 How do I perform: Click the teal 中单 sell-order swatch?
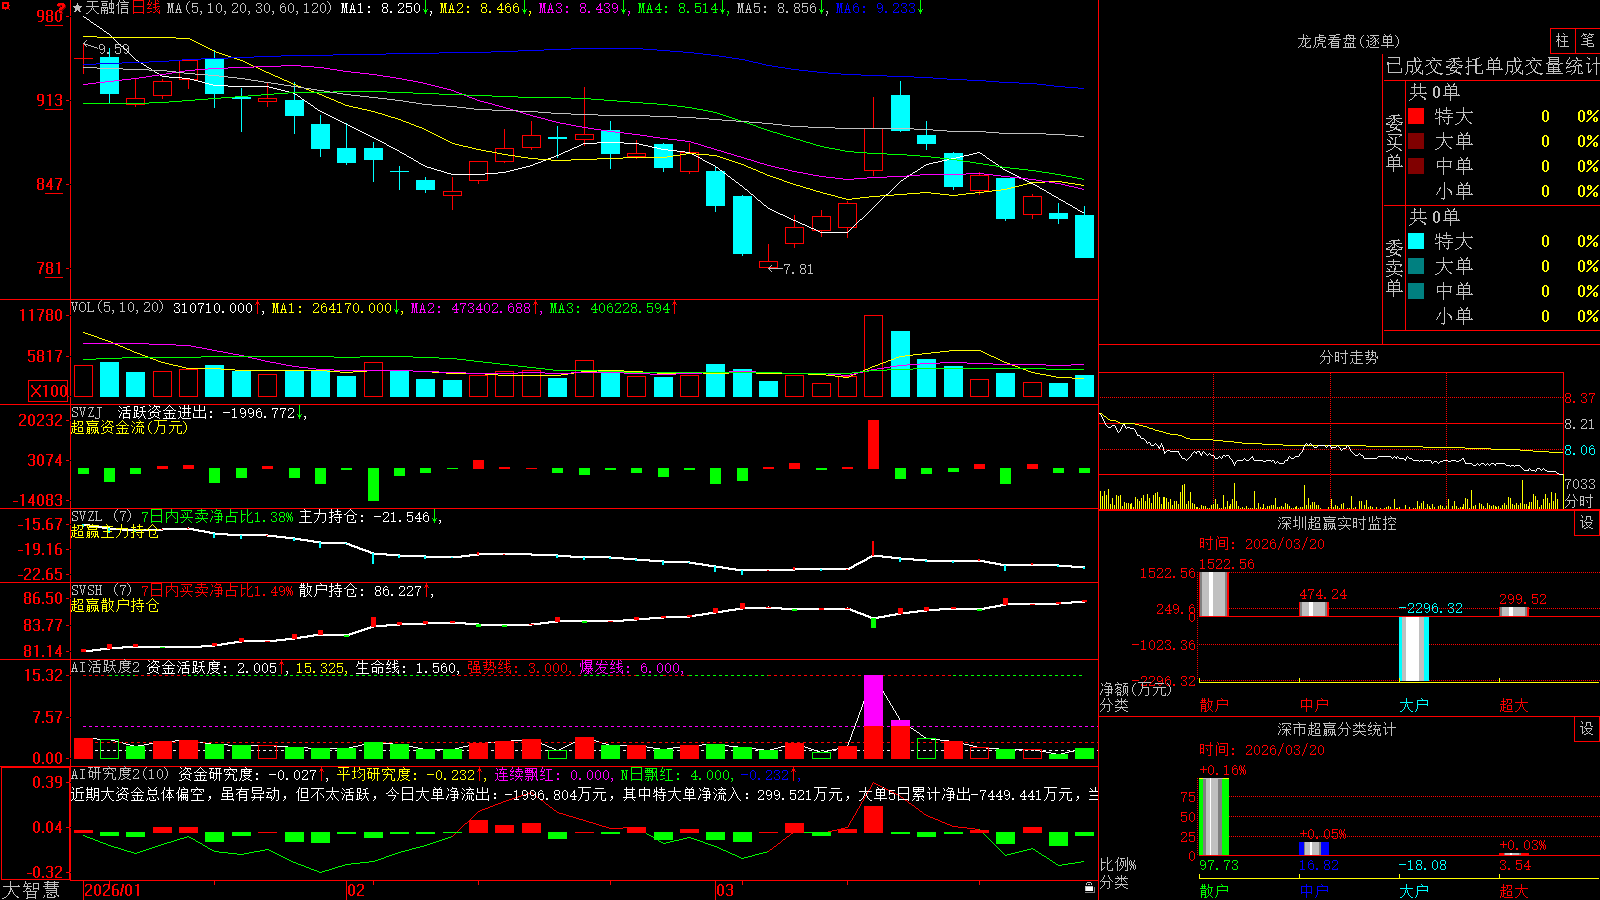1416,291
